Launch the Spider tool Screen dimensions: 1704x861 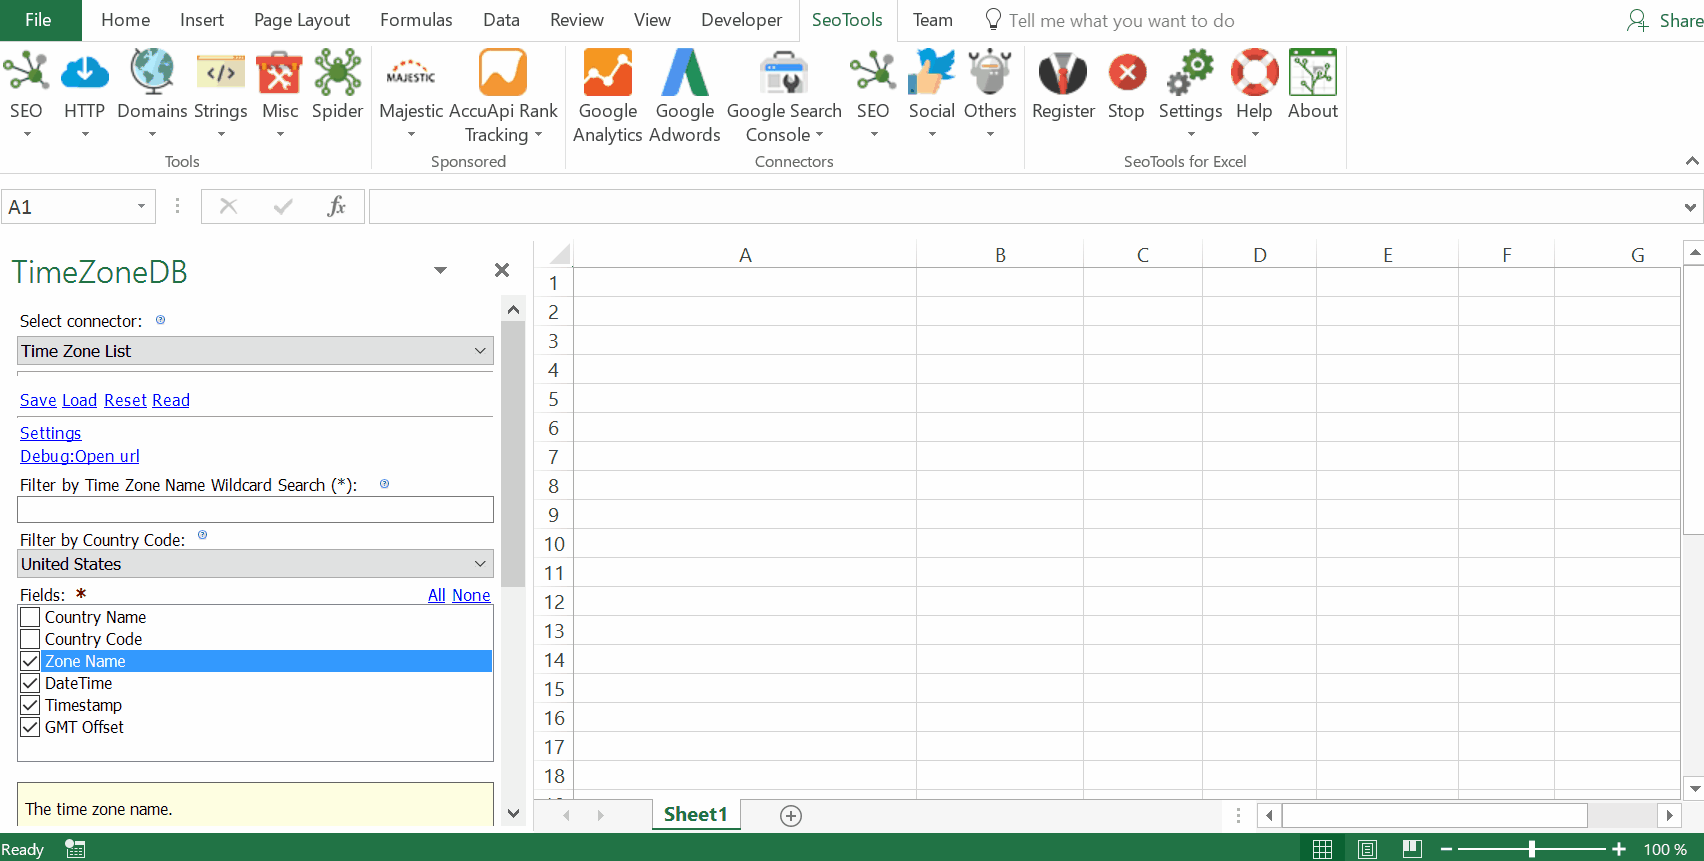click(x=338, y=72)
